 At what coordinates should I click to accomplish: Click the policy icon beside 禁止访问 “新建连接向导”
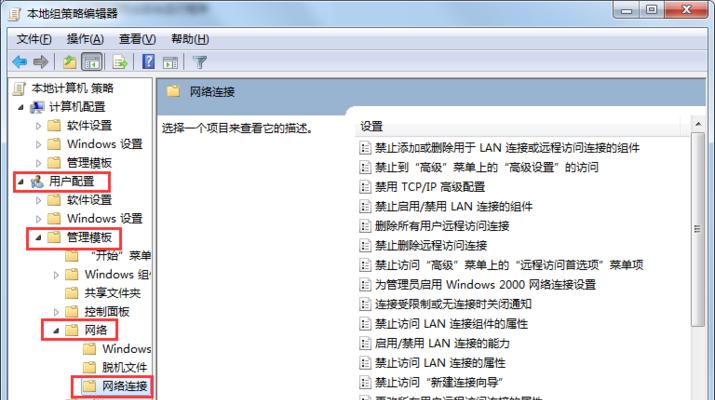click(365, 383)
